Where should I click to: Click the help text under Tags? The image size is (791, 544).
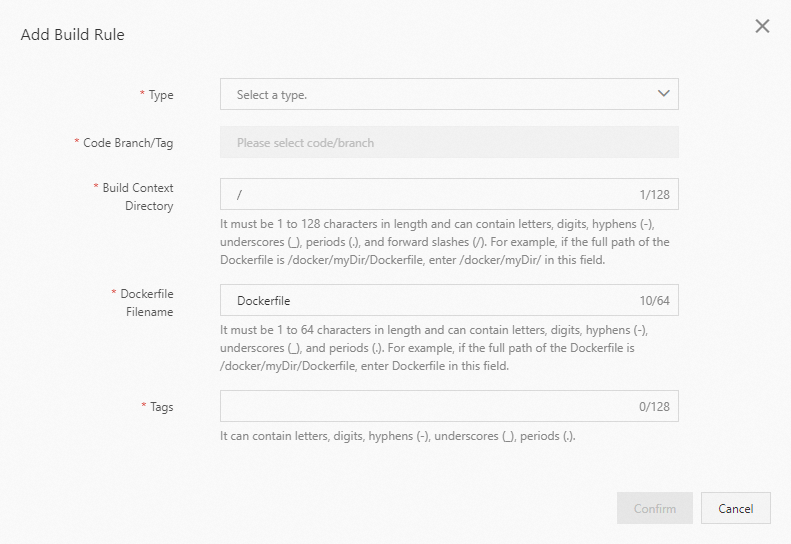[x=398, y=436]
